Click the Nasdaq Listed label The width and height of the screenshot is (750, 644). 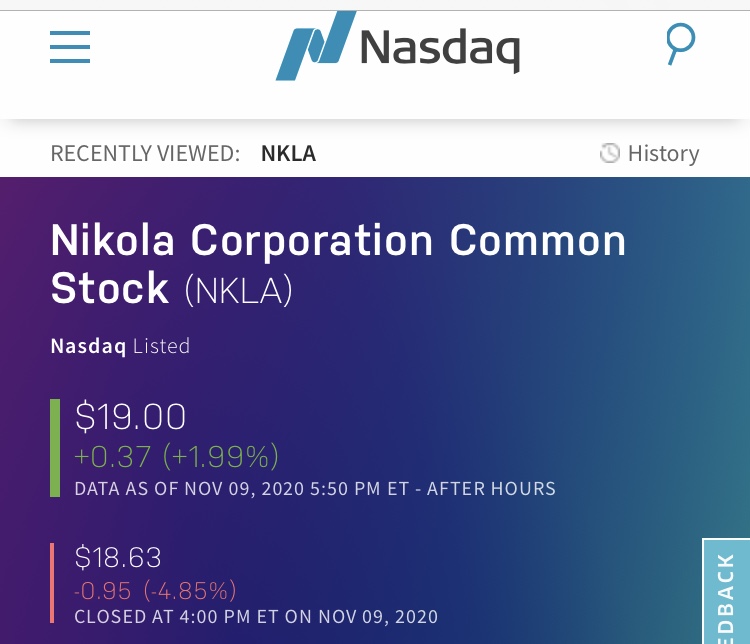click(x=120, y=346)
